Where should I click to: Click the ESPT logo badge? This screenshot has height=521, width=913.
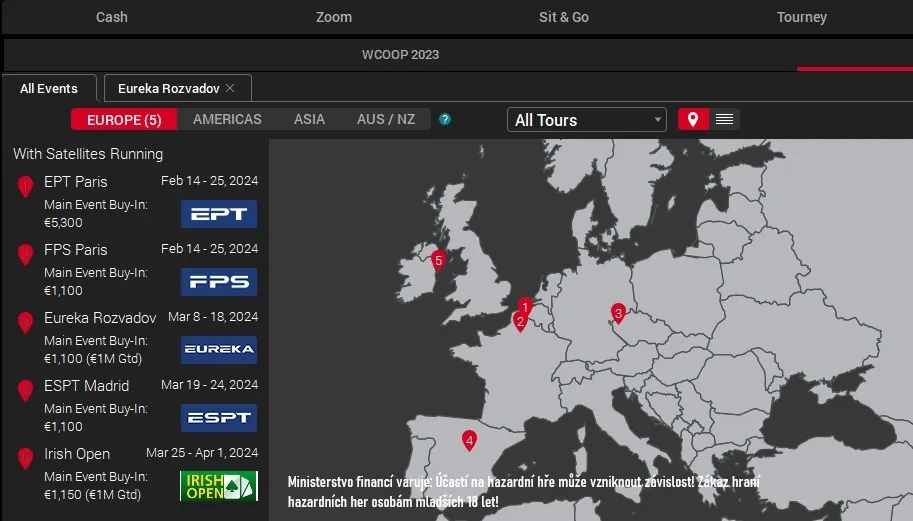(219, 418)
